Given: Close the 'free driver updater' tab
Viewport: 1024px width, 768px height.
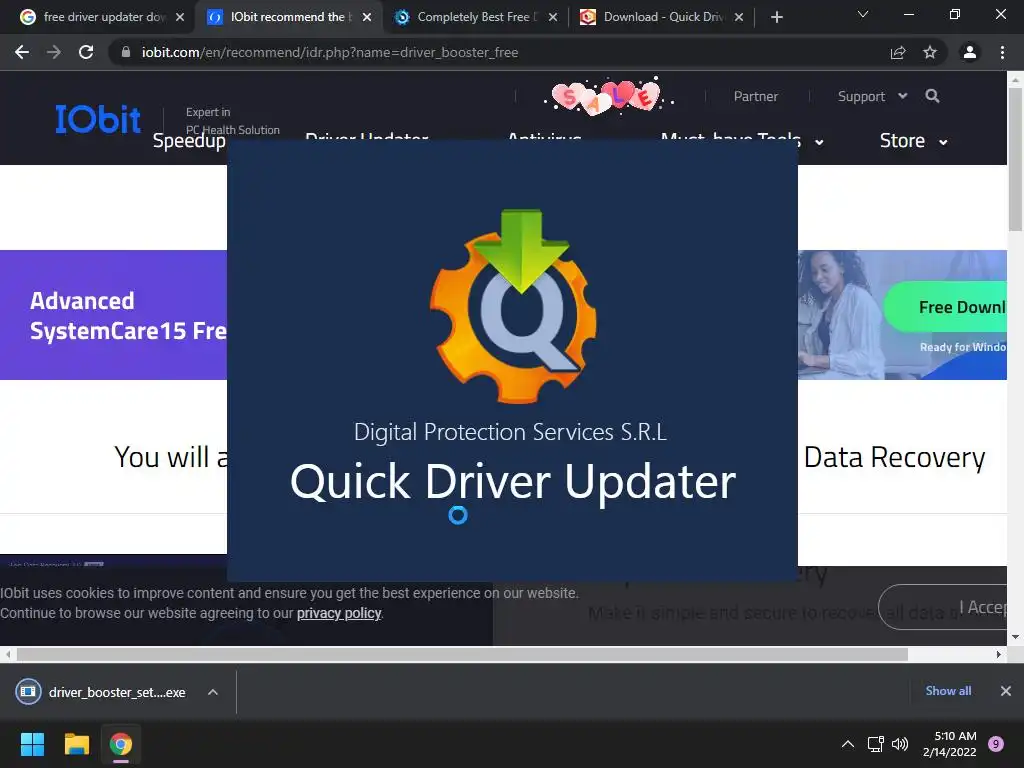Looking at the screenshot, I should [180, 17].
